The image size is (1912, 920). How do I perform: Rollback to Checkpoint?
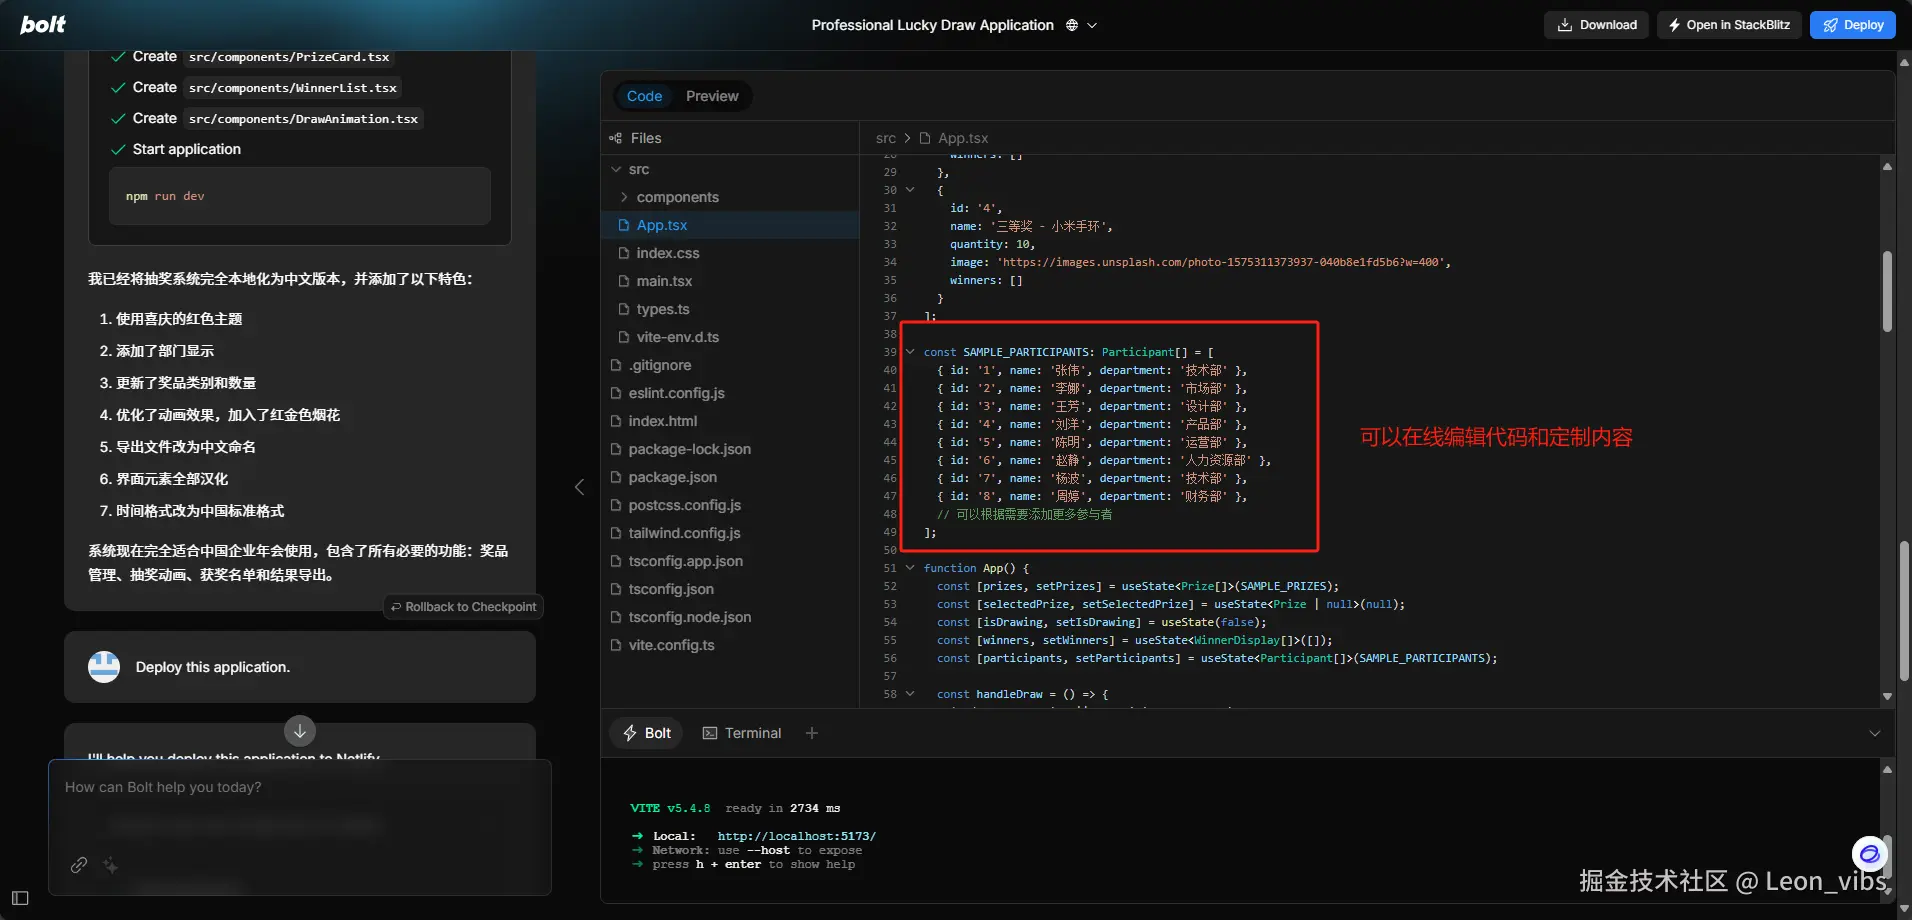pyautogui.click(x=463, y=607)
